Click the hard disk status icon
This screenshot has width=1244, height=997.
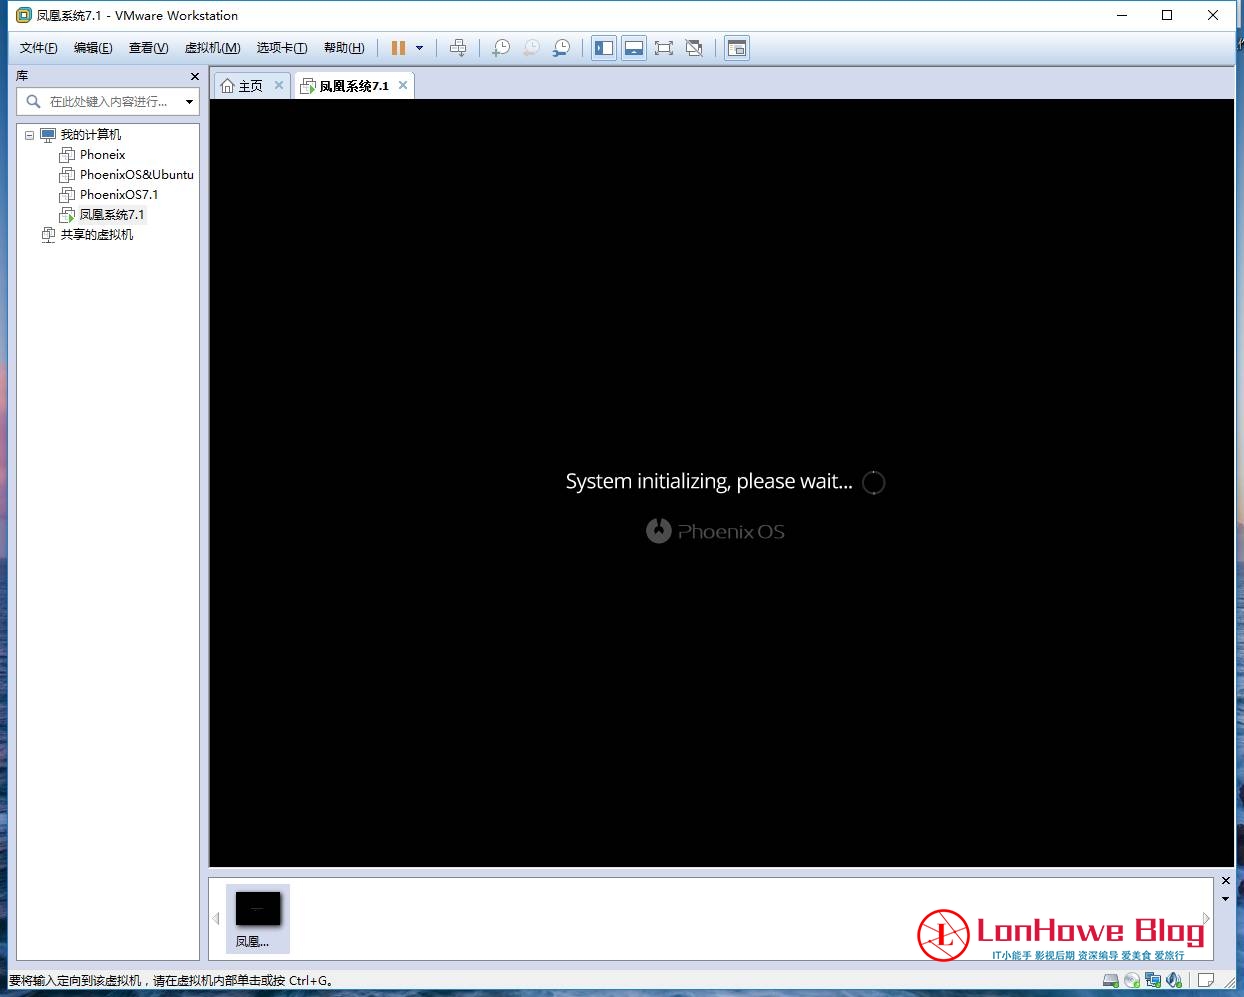click(1111, 981)
